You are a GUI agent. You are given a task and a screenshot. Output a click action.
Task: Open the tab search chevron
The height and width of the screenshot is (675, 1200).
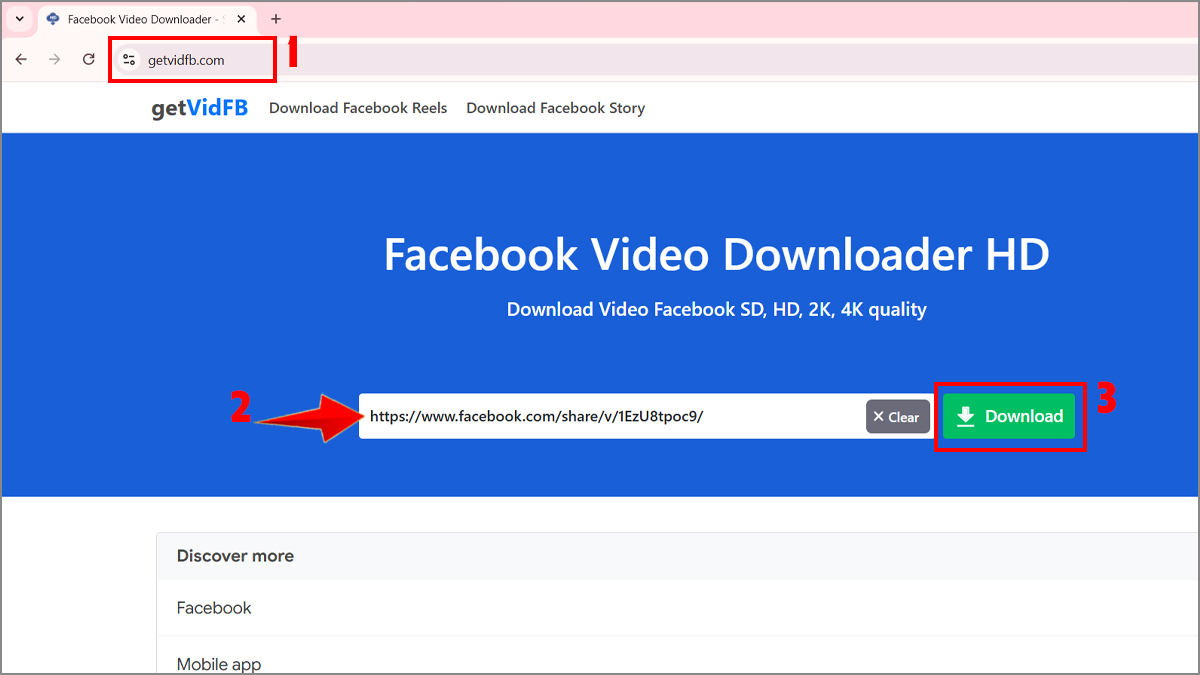[18, 18]
